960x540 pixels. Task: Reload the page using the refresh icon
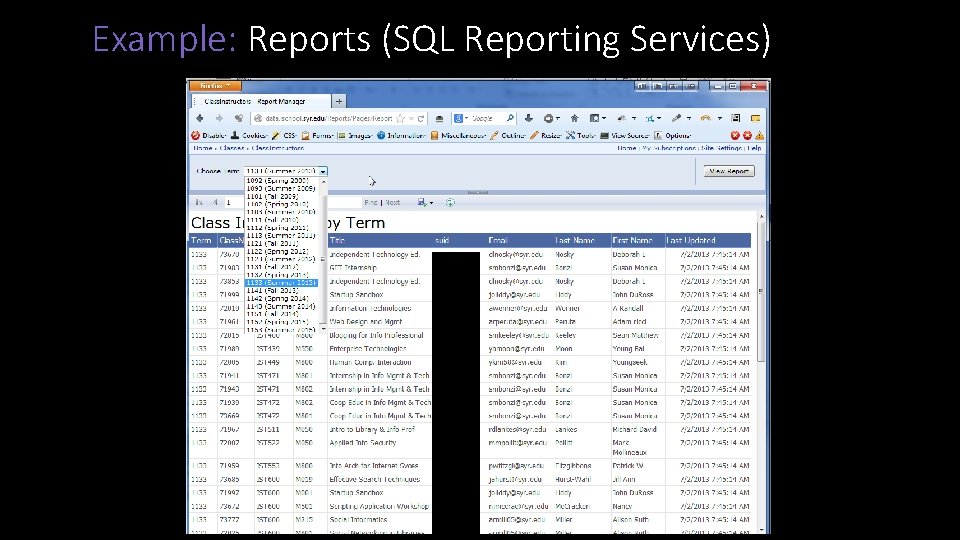tap(421, 119)
